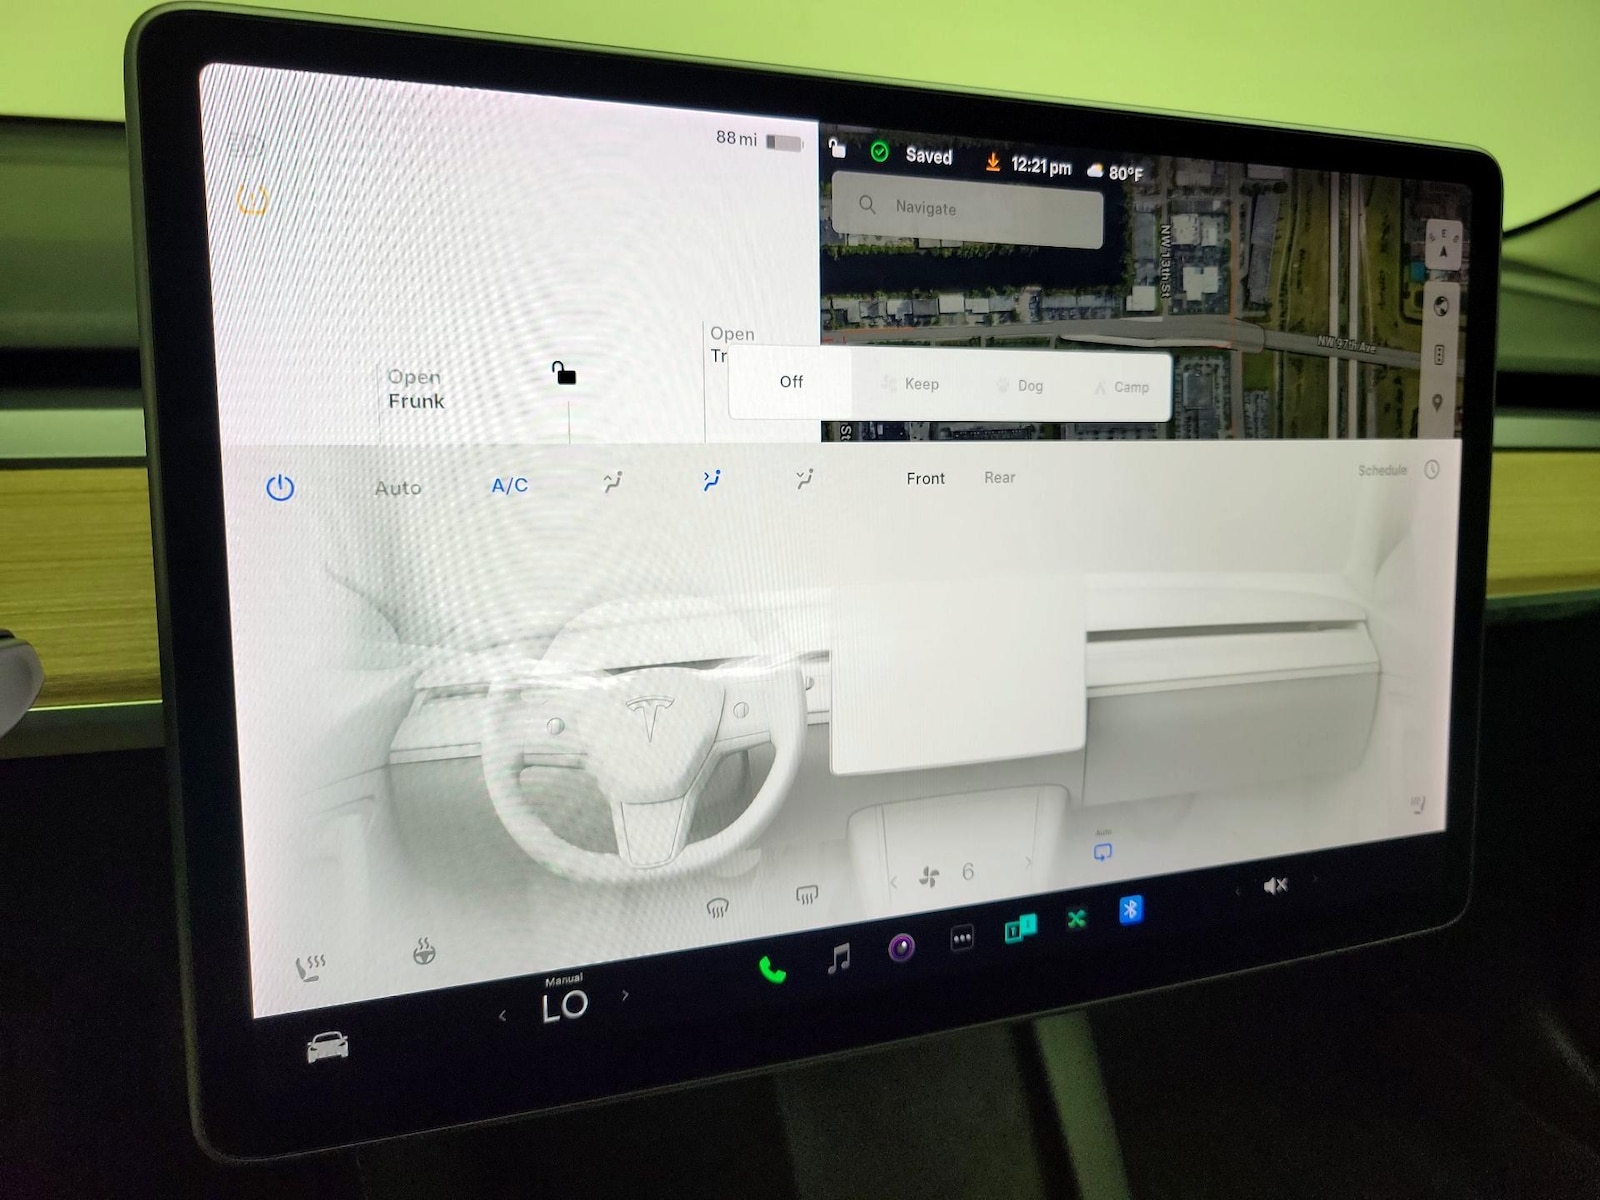
Task: Unmute audio via the speaker icon
Action: (x=1275, y=885)
